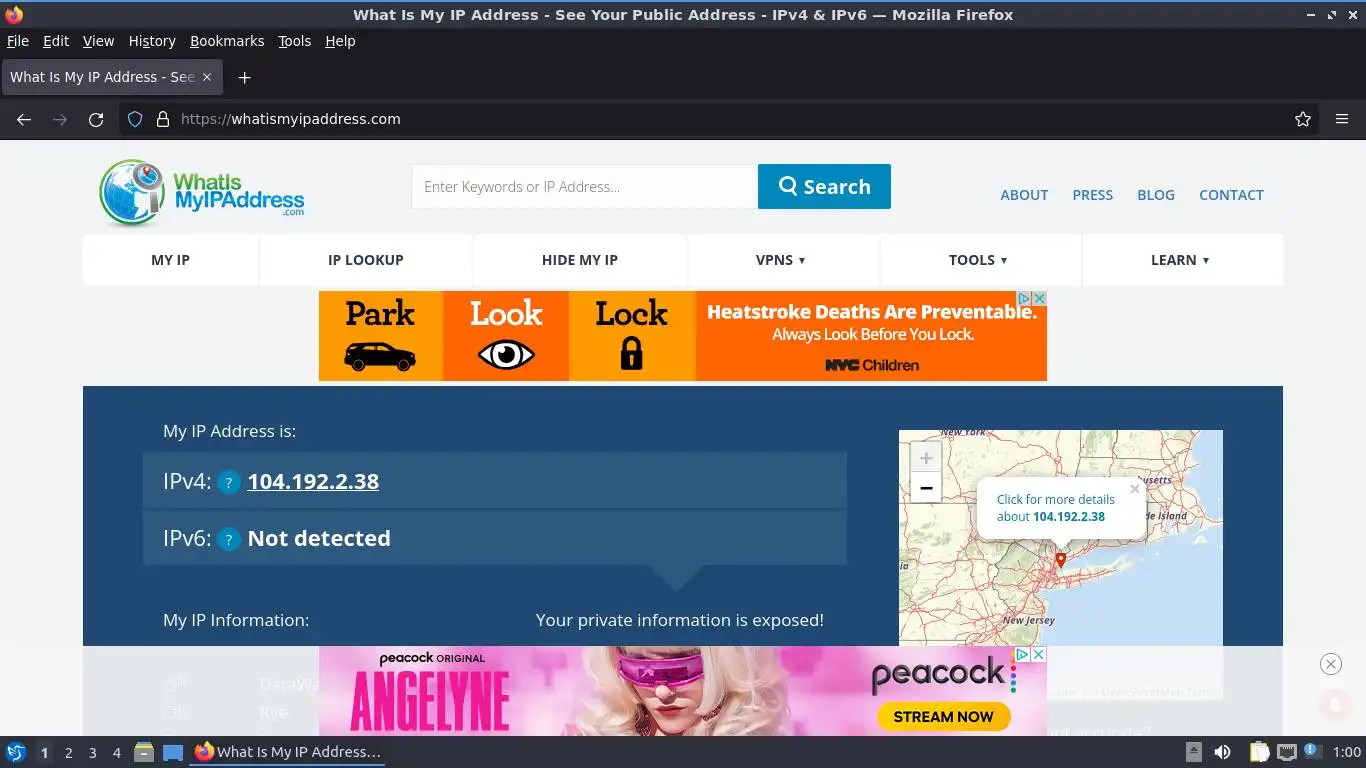The width and height of the screenshot is (1366, 768).
Task: Switch to workspace 4
Action: pos(116,753)
